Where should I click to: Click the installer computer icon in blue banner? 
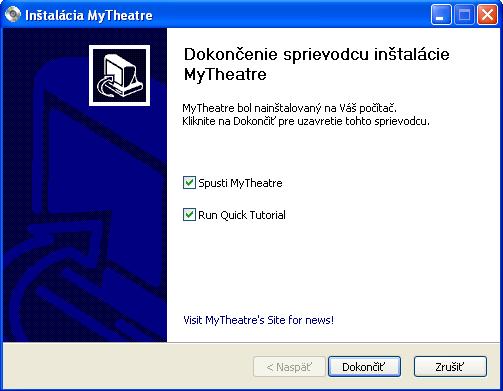tap(119, 76)
